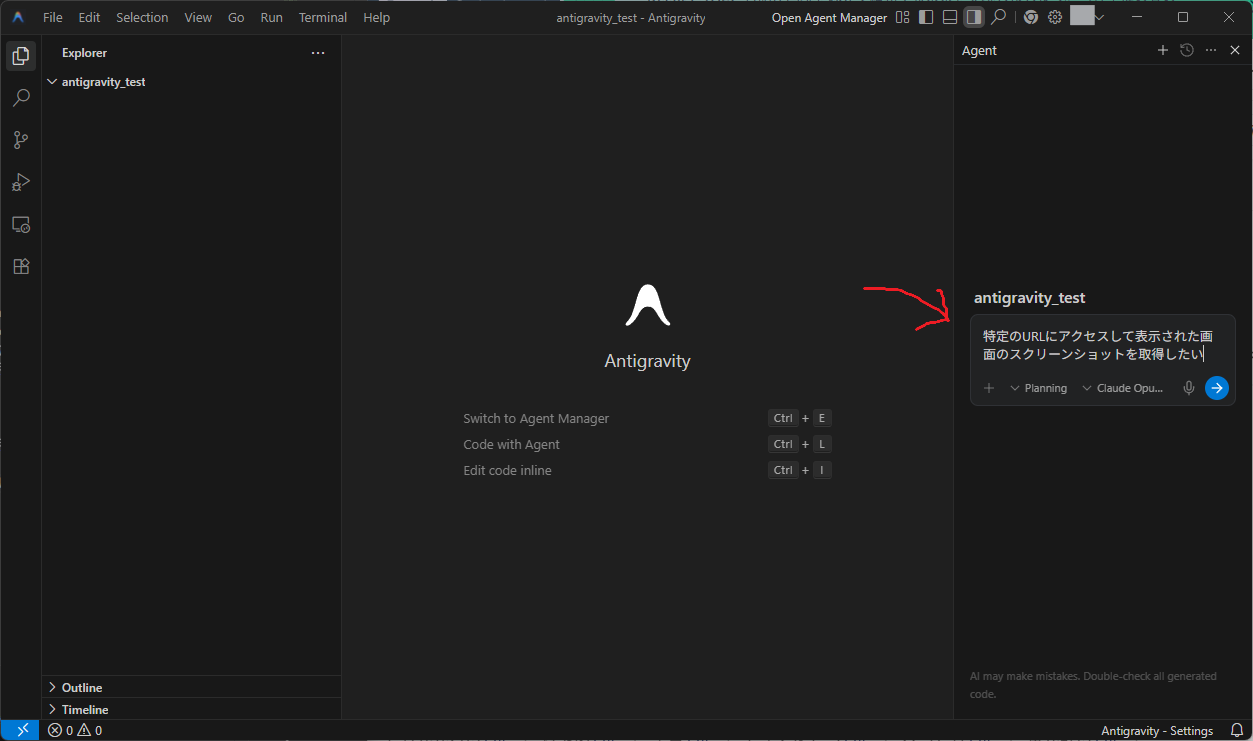Toggle the Agent side panel visibility
The image size is (1253, 741).
[x=973, y=17]
